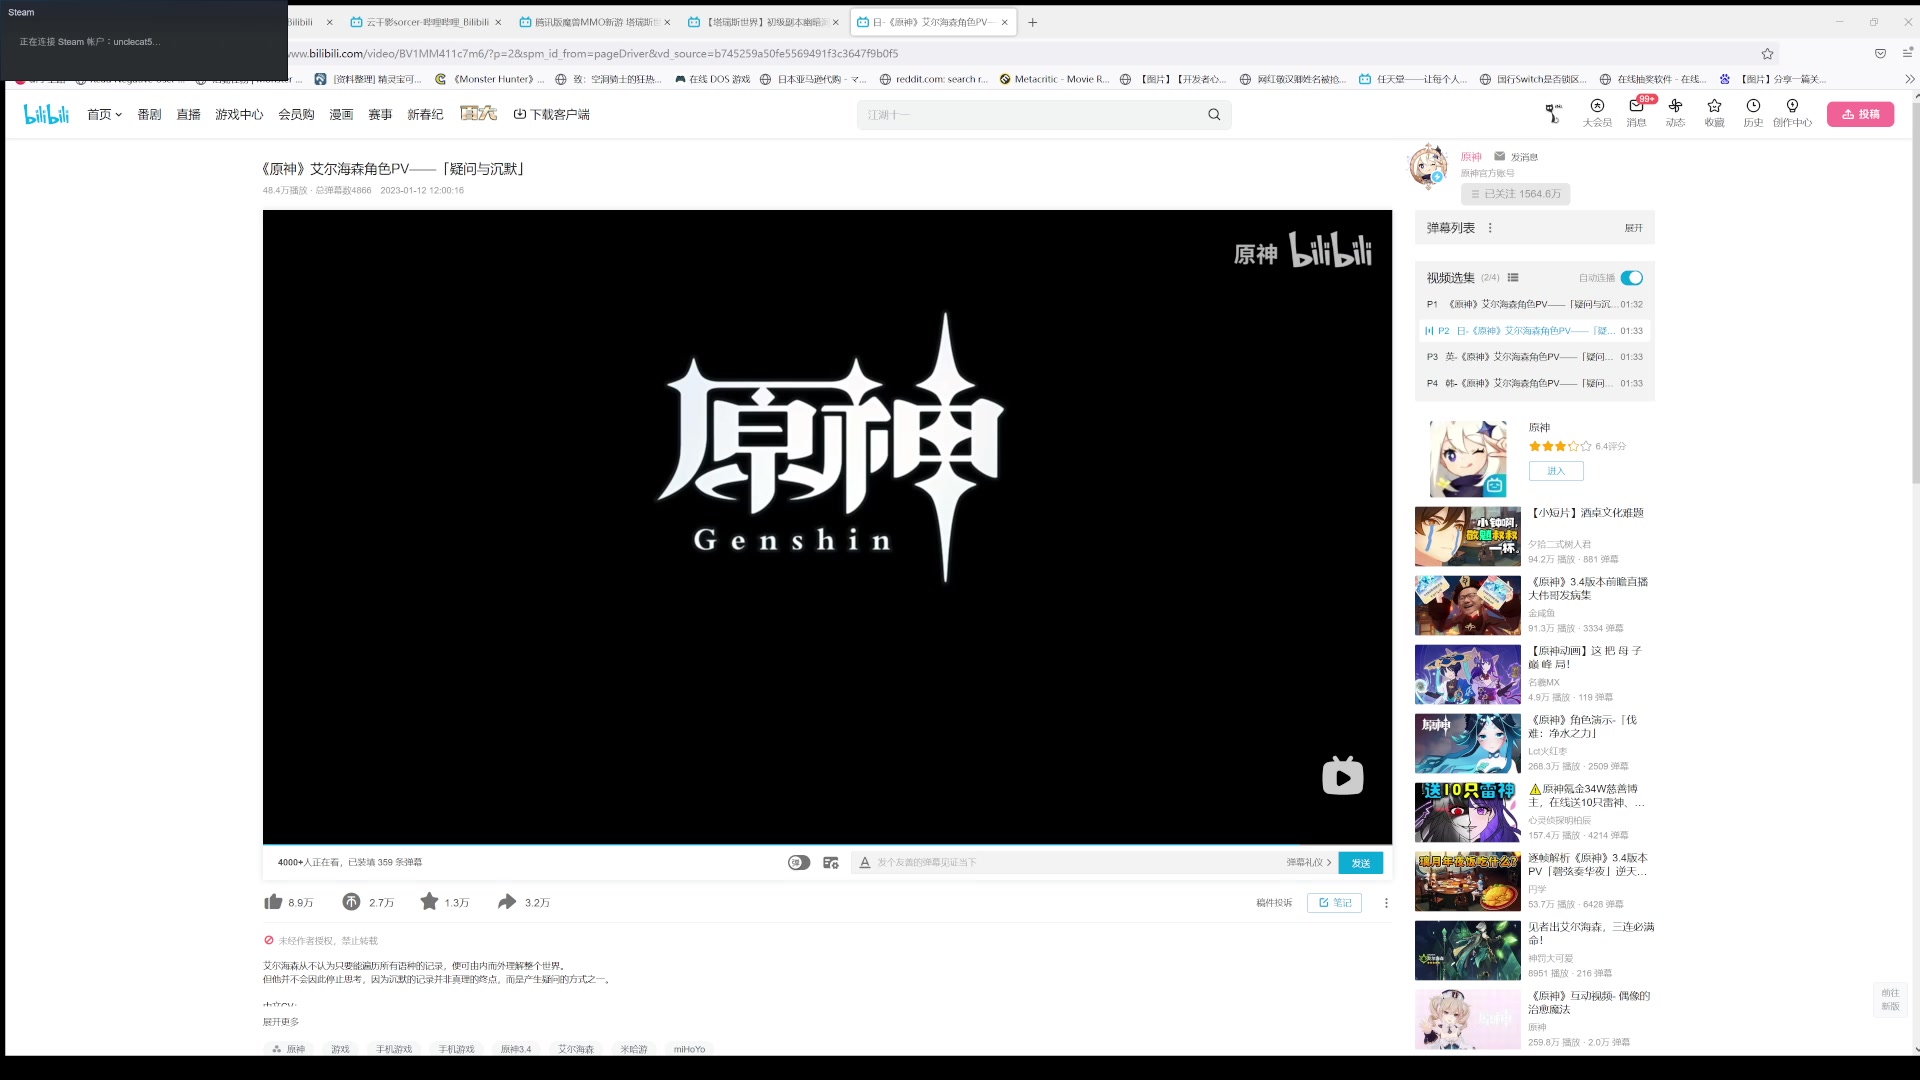
Task: Open the 动态 (dynamics) icon in top navigation
Action: coord(1675,113)
